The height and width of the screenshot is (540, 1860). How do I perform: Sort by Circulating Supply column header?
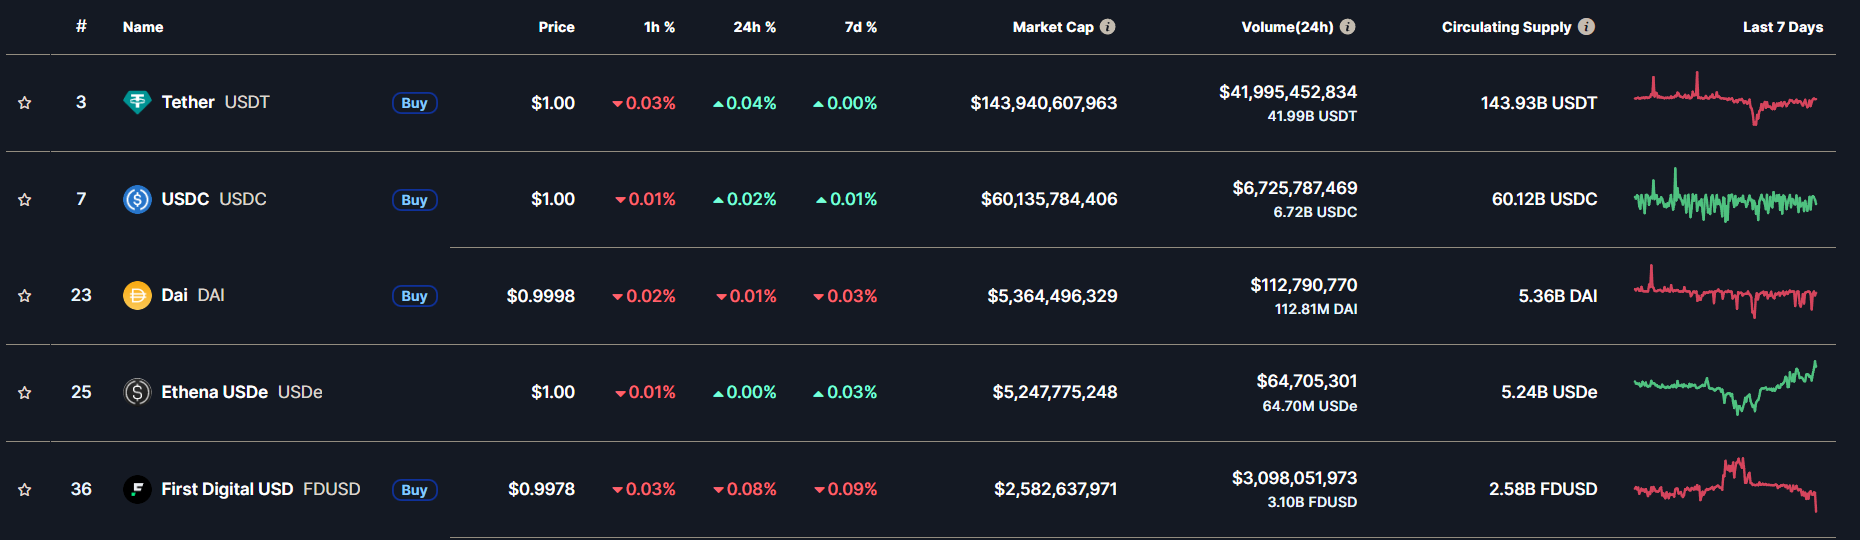1507,27
